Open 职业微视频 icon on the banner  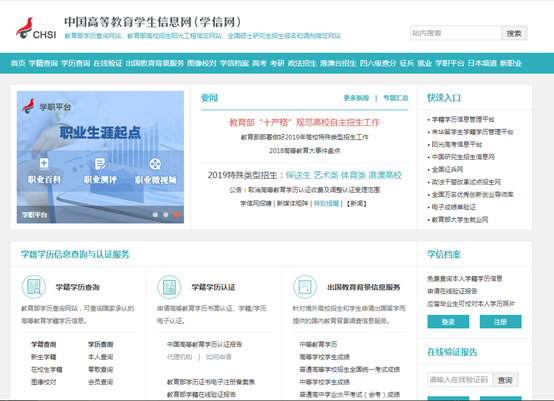tap(155, 164)
